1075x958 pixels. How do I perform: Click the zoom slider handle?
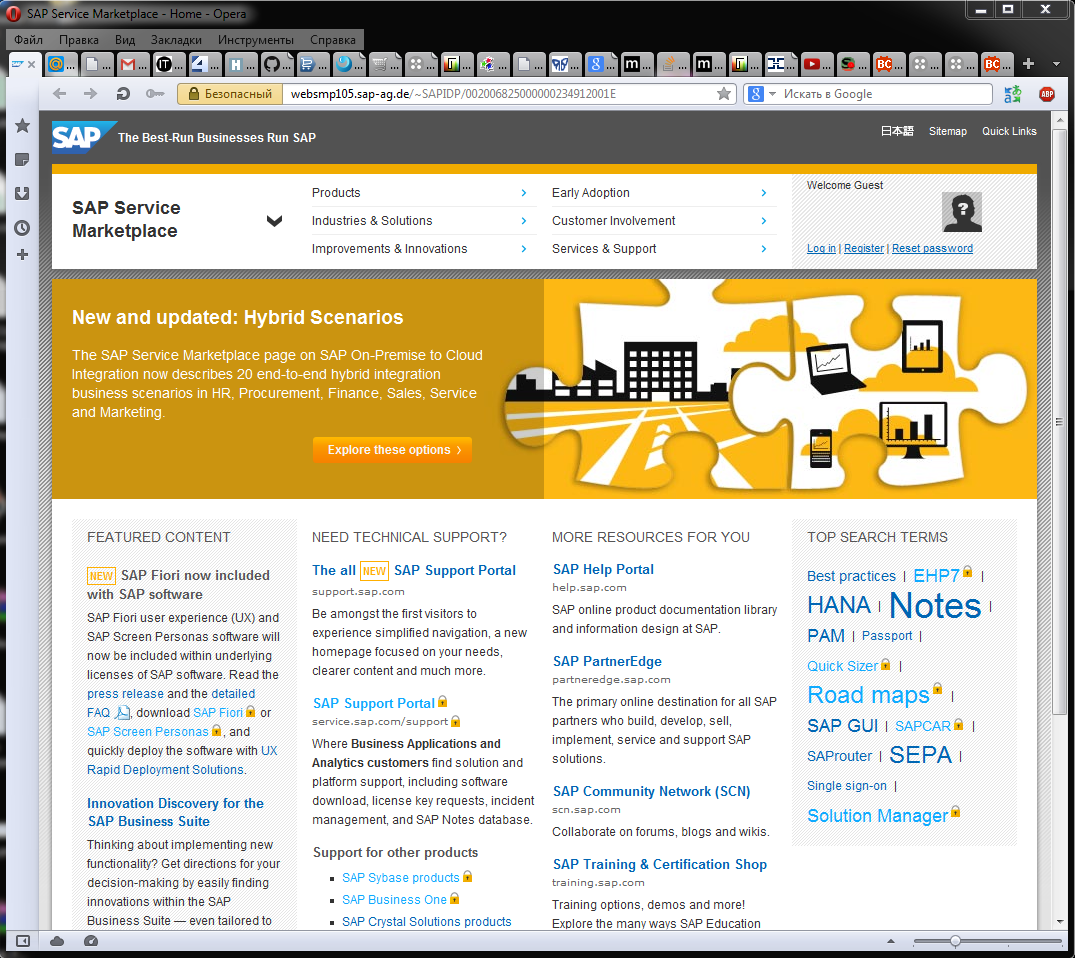coord(955,941)
